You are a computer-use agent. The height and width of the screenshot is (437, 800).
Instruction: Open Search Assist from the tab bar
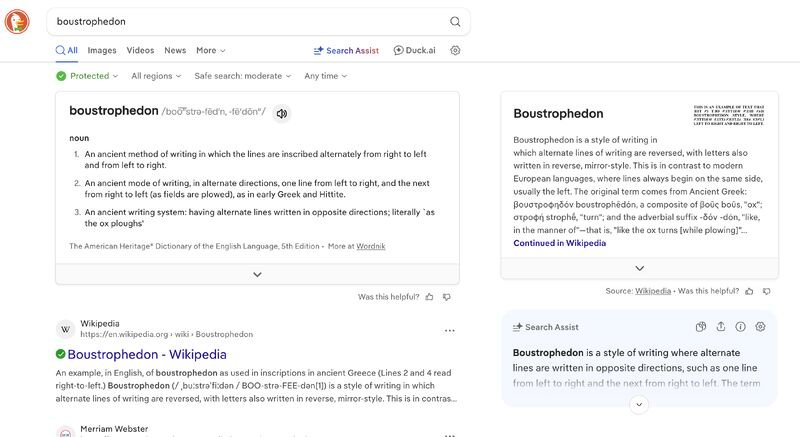pyautogui.click(x=346, y=50)
